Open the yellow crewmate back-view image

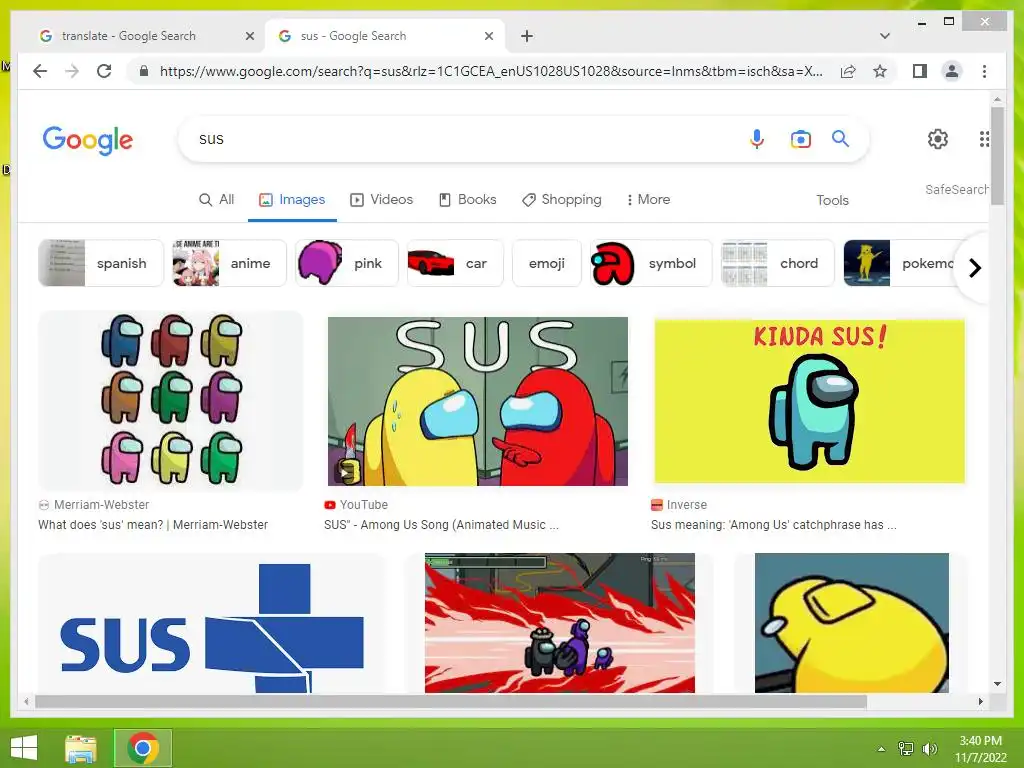pyautogui.click(x=852, y=623)
